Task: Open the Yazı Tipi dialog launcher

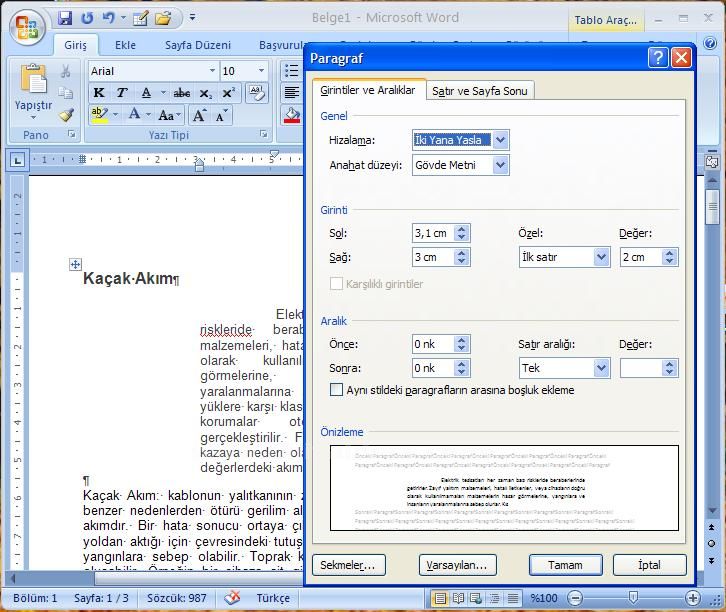Action: 263,134
